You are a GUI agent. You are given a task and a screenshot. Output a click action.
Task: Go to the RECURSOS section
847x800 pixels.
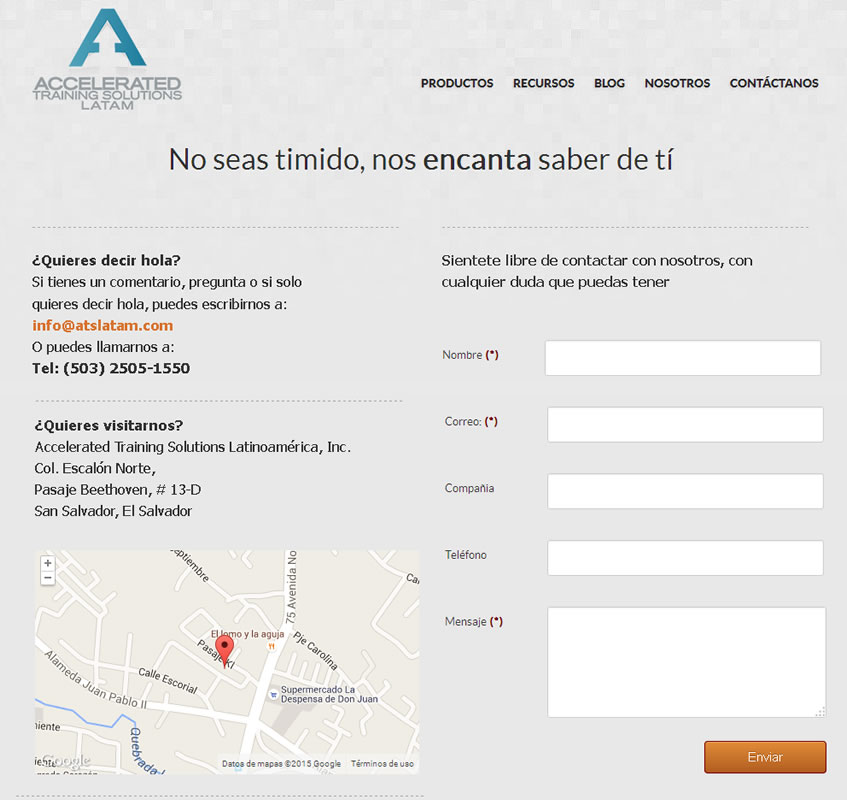coord(543,83)
